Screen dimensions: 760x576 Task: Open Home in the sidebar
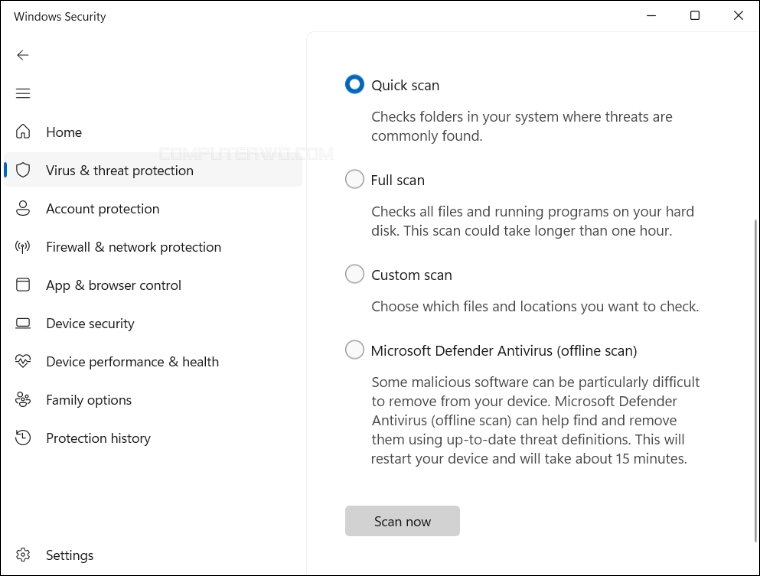[x=153, y=132]
